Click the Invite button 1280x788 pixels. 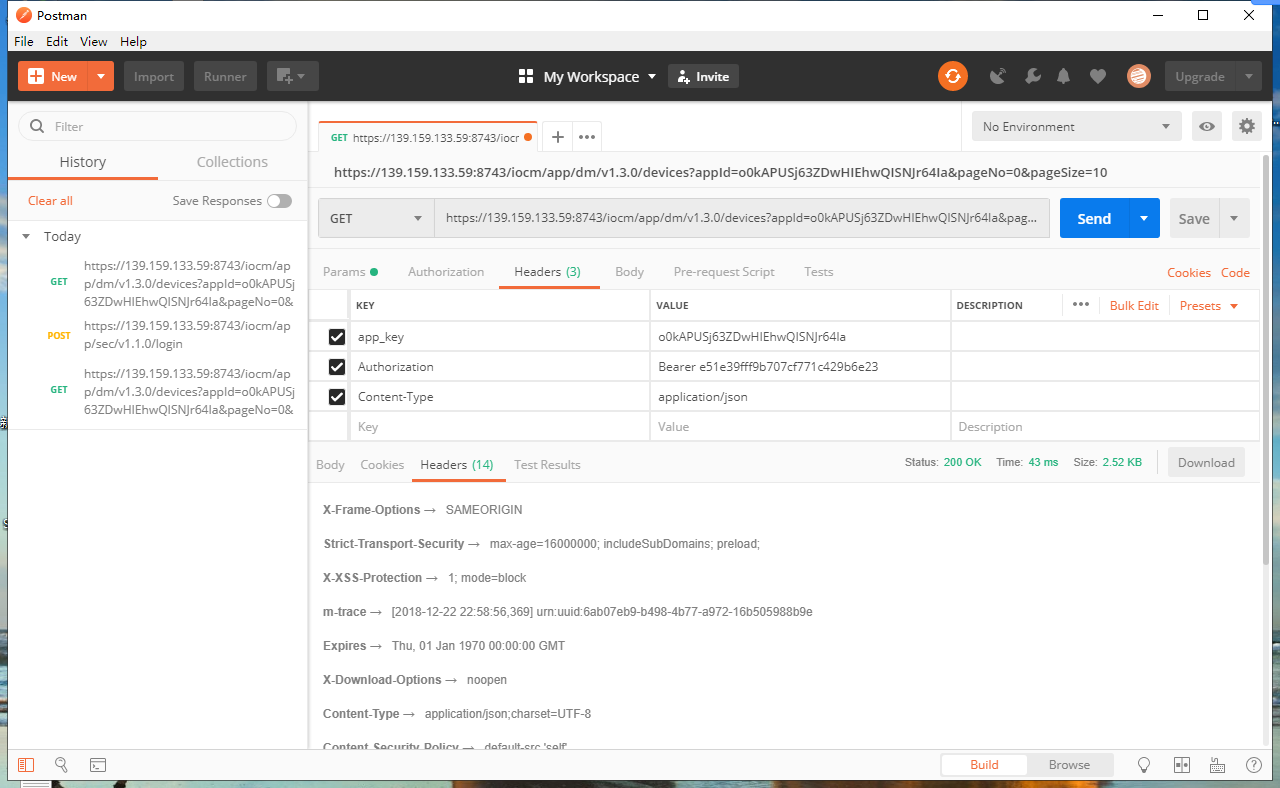tap(703, 77)
